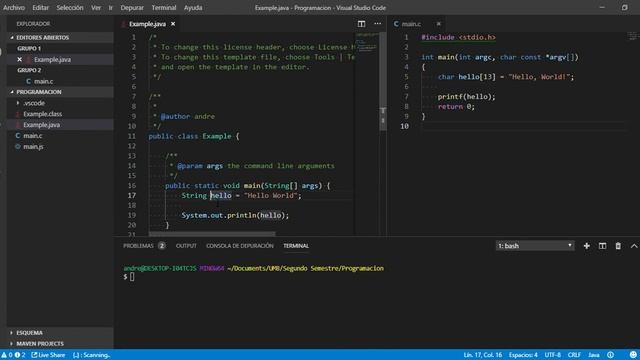
Task: Split the terminal panel
Action: (602, 246)
